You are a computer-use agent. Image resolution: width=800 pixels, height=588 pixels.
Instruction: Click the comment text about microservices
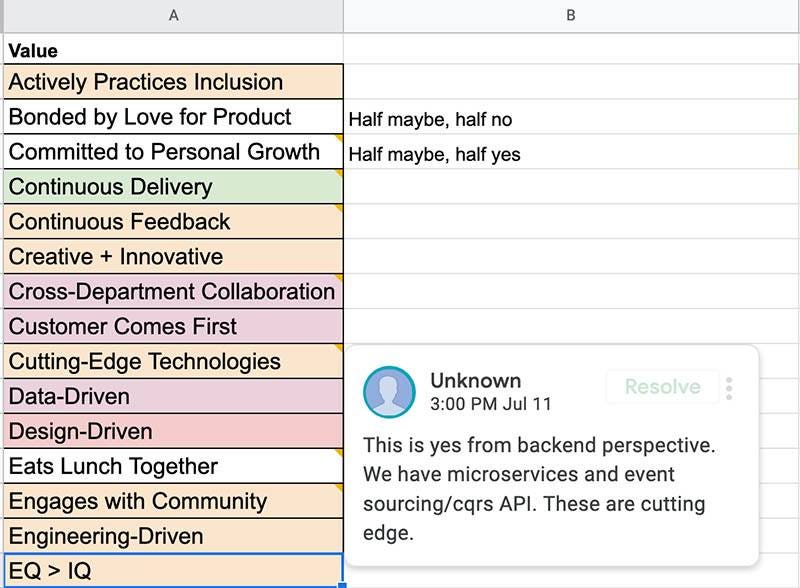(539, 489)
